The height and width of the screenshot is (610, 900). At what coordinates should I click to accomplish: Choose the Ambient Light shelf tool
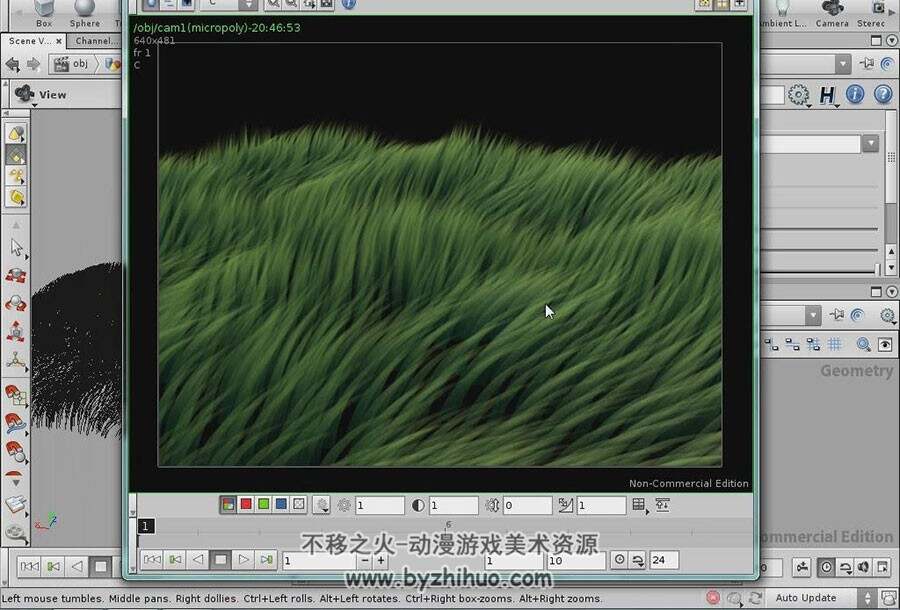pos(783,14)
